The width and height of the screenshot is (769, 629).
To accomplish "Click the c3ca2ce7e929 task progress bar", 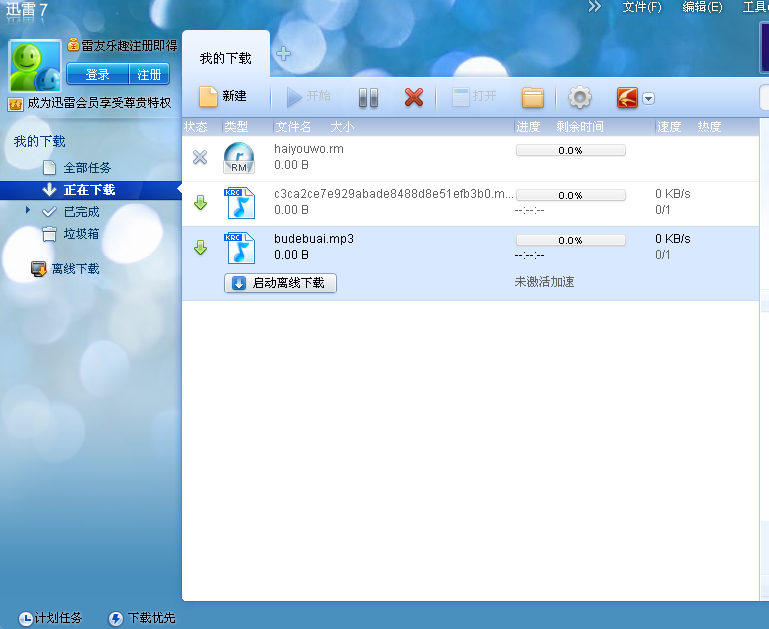I will click(x=571, y=196).
